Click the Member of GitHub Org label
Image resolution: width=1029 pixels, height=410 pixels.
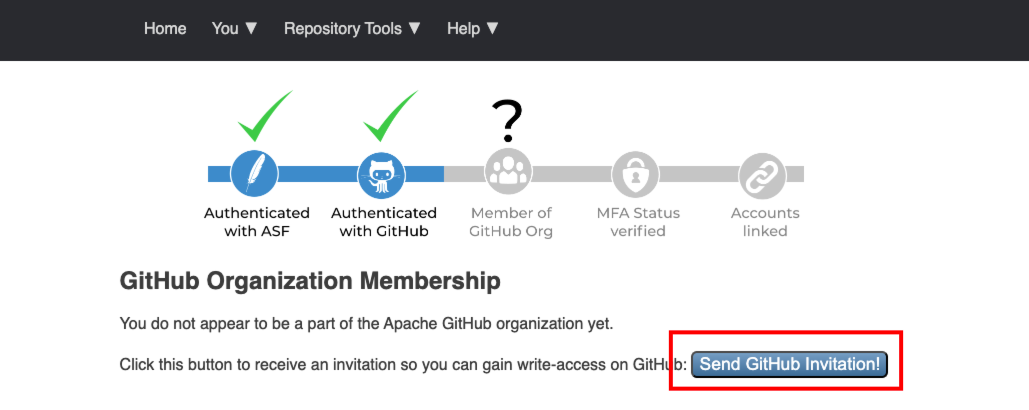click(x=510, y=222)
